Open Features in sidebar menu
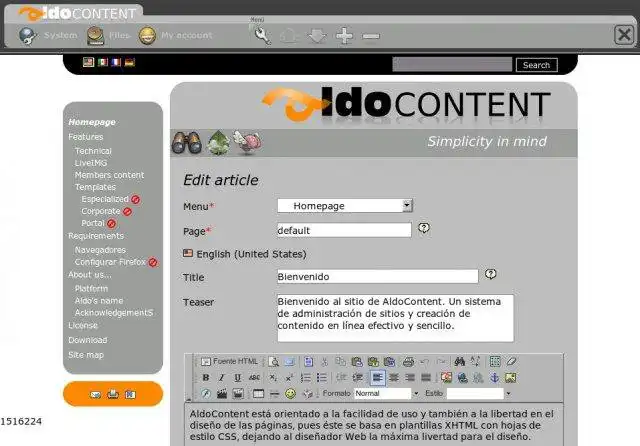 click(86, 137)
